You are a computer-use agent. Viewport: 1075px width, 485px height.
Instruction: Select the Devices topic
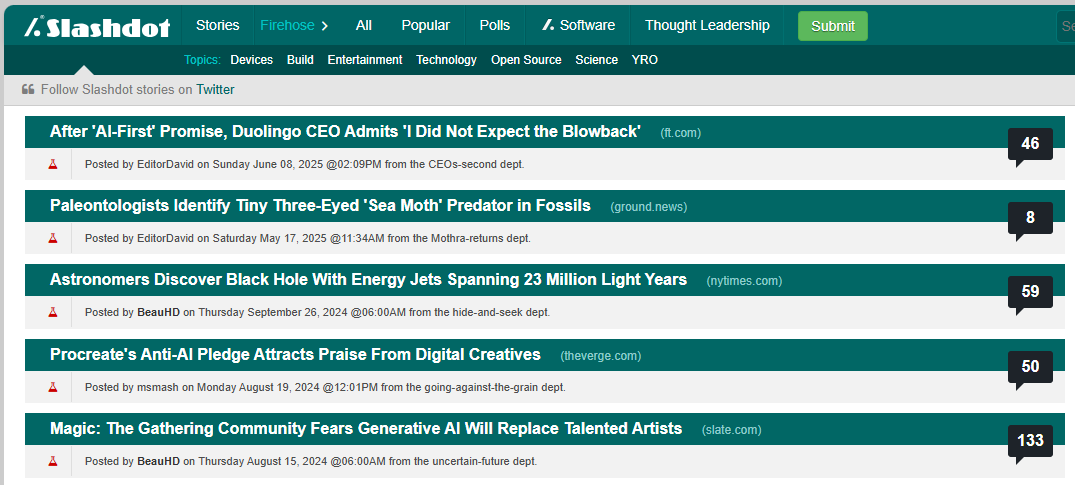click(252, 60)
